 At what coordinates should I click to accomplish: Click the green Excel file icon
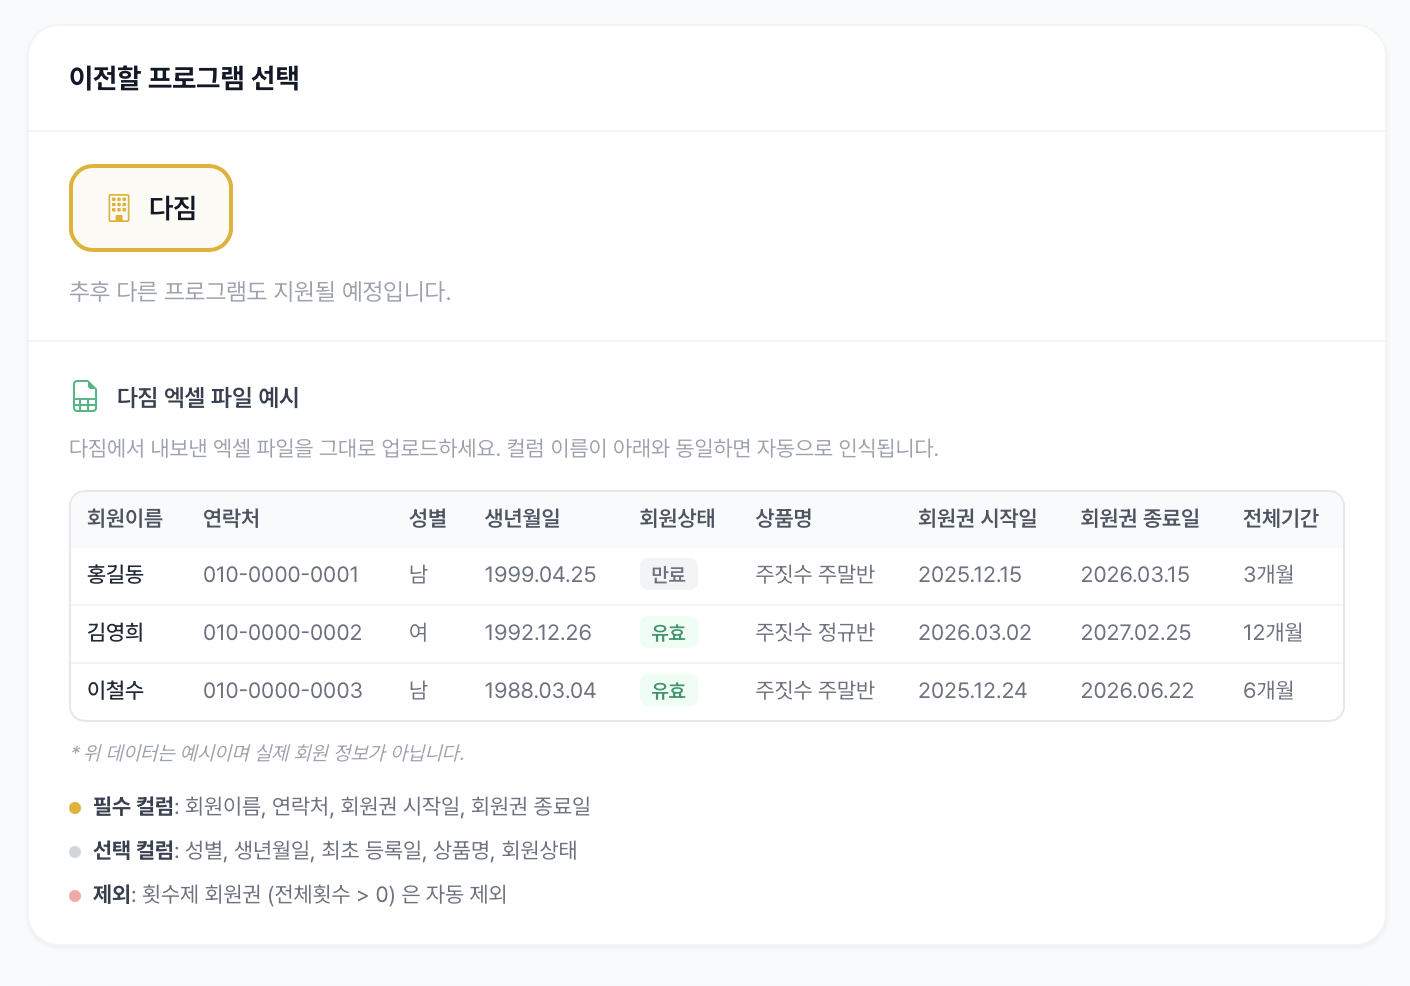tap(84, 396)
